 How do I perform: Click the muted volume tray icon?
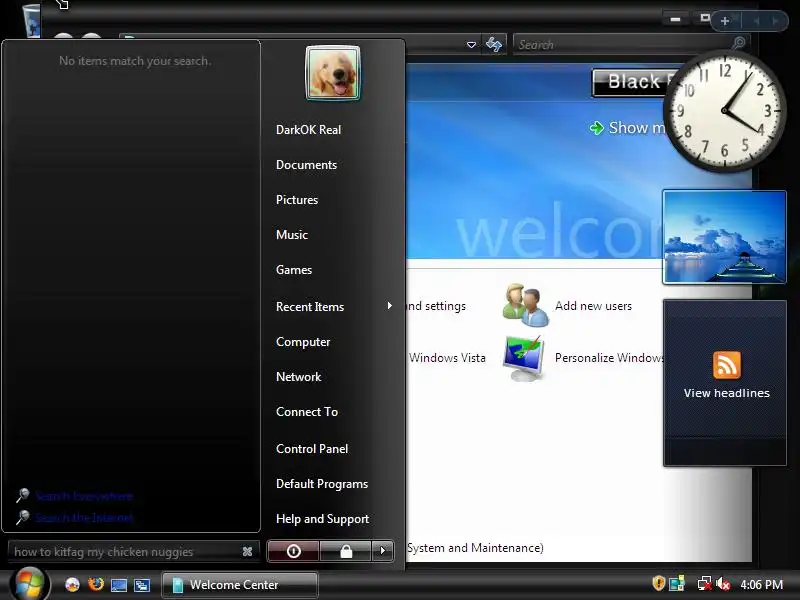[723, 584]
